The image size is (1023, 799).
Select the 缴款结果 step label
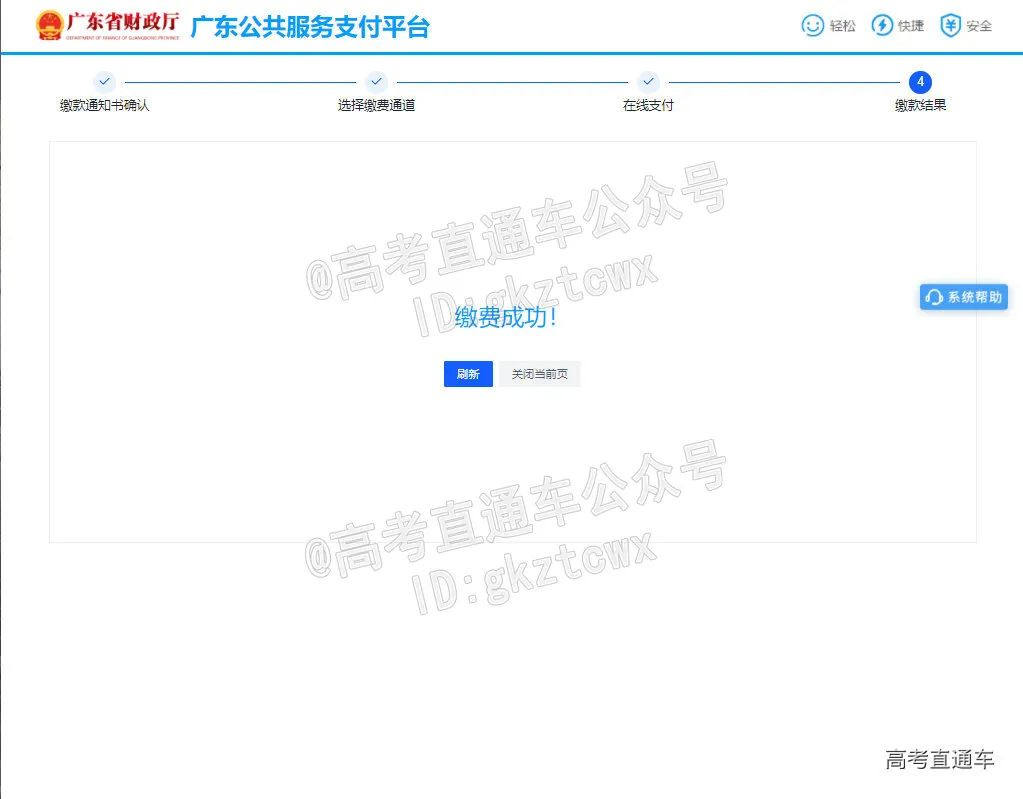920,105
